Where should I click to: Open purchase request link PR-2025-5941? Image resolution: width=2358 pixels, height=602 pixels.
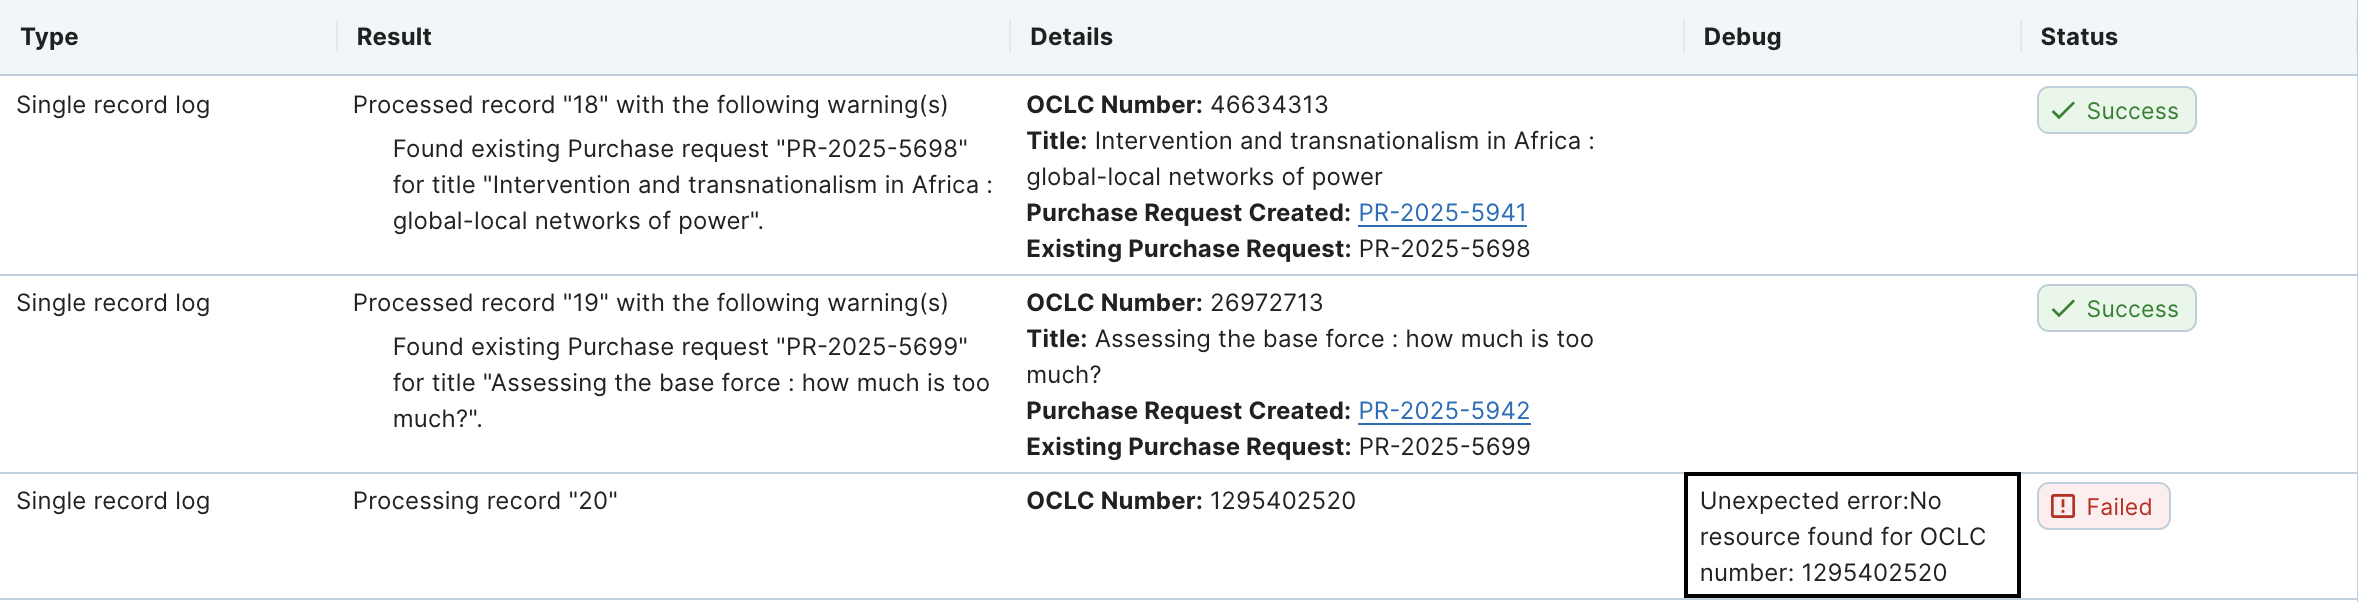pos(1442,213)
